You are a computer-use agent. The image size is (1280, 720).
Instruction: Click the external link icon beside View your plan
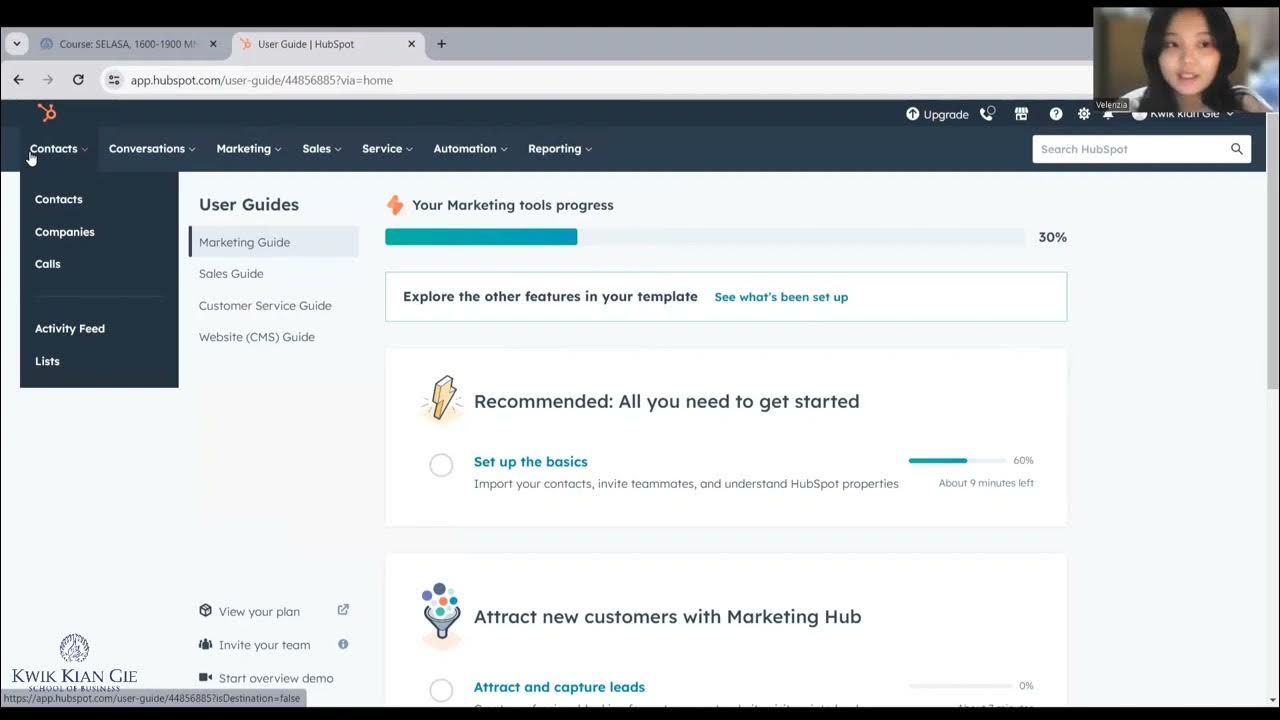pyautogui.click(x=343, y=610)
